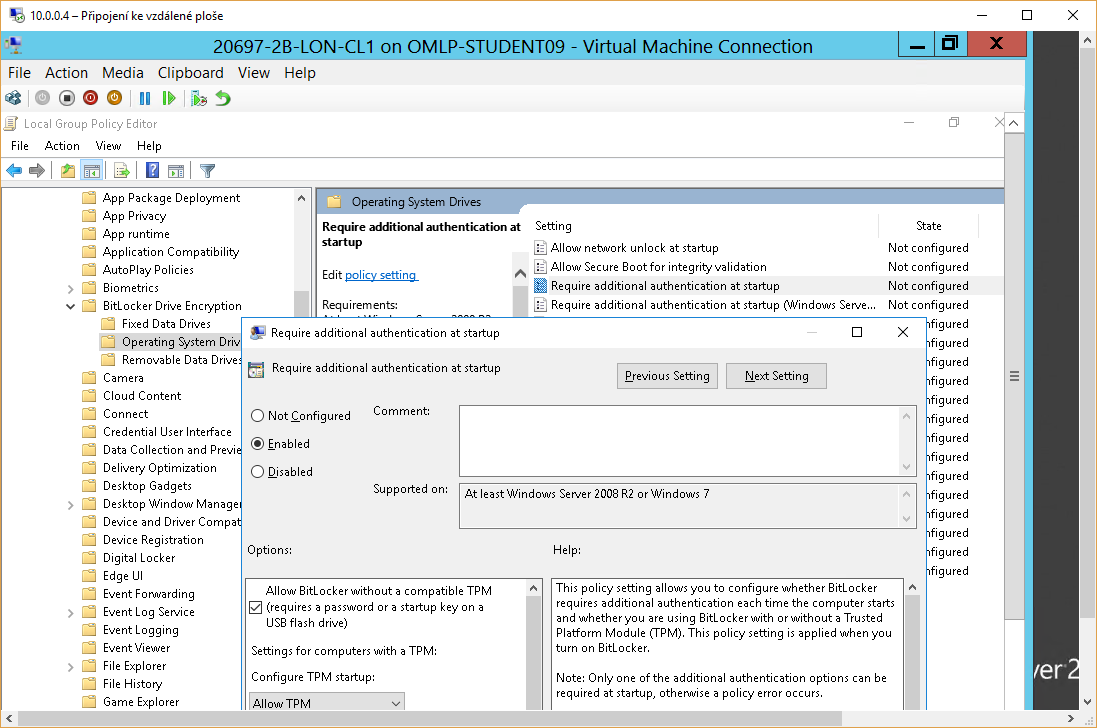The width and height of the screenshot is (1097, 728).
Task: Click inside the Comment text box
Action: 679,441
